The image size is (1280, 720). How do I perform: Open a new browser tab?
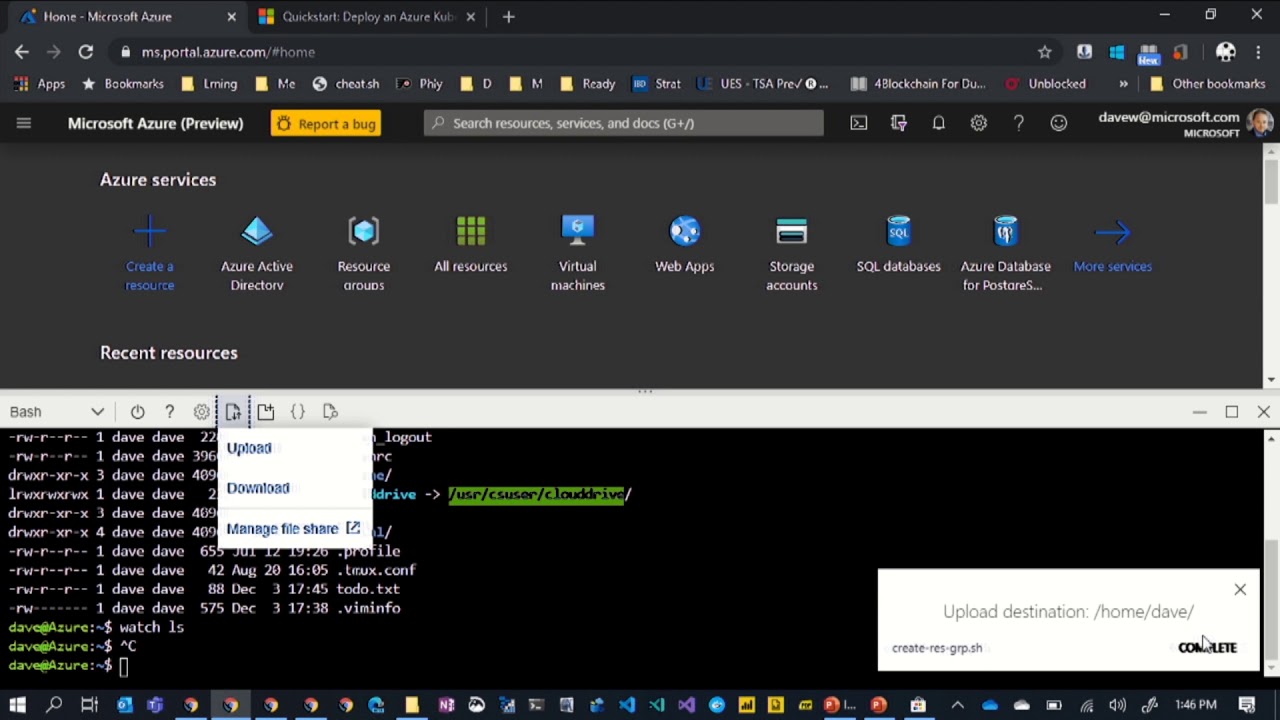(x=508, y=16)
